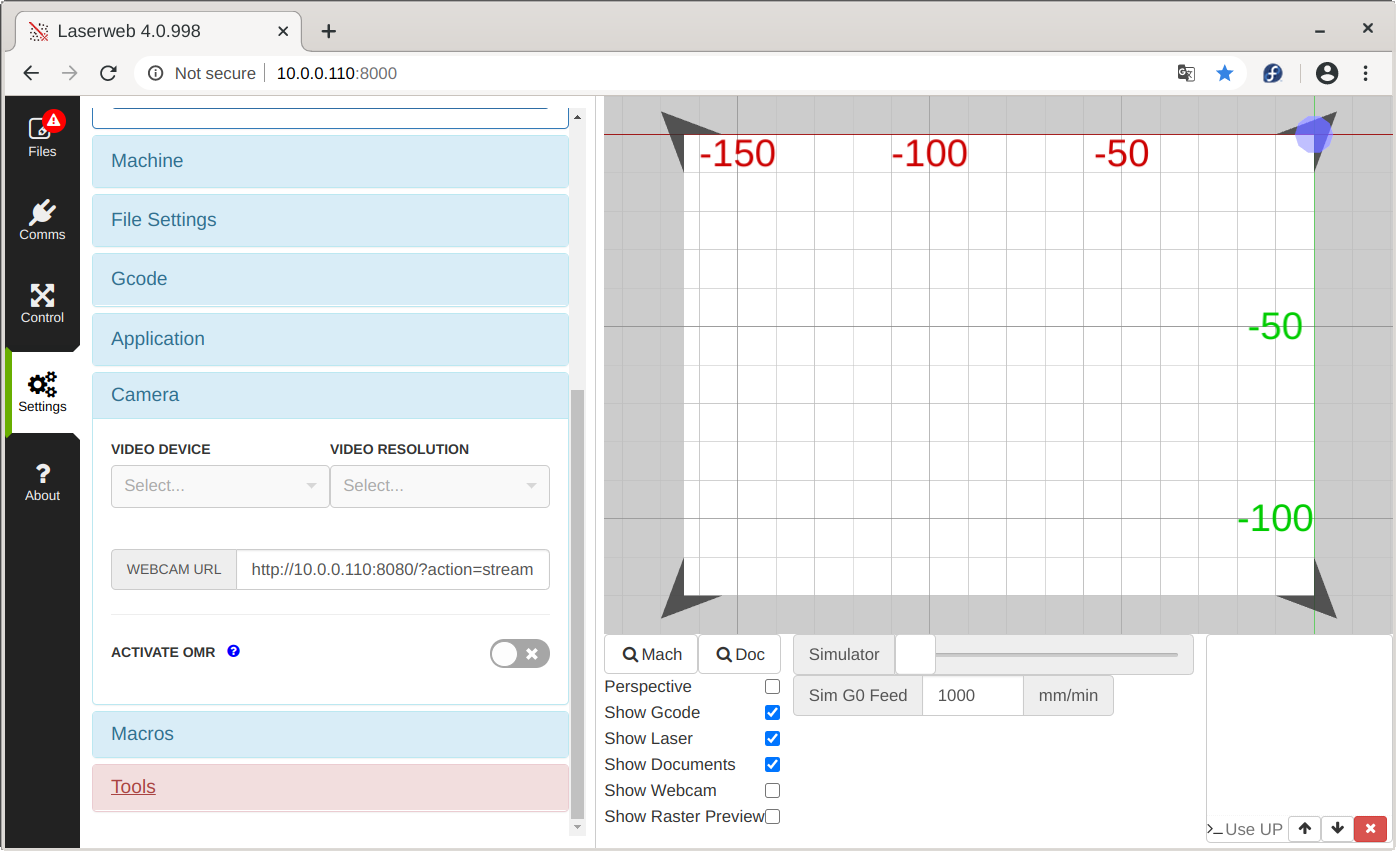The height and width of the screenshot is (851, 1396).
Task: Click the bookmark star icon
Action: tap(1224, 73)
